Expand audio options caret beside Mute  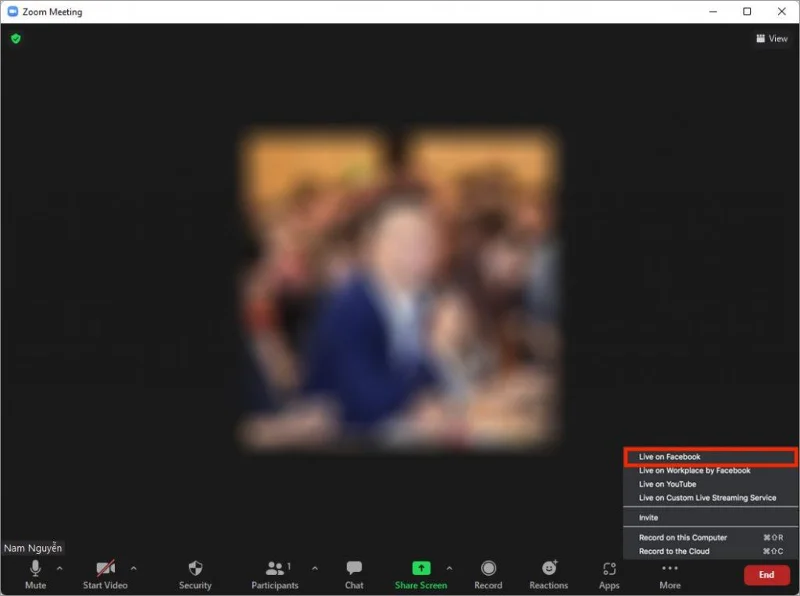coord(60,568)
